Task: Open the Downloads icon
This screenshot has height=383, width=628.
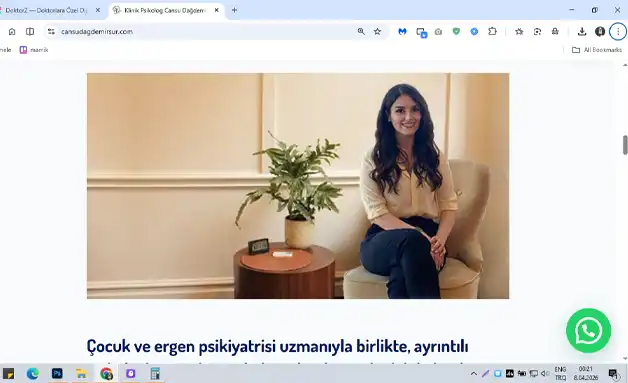Action: click(x=582, y=32)
